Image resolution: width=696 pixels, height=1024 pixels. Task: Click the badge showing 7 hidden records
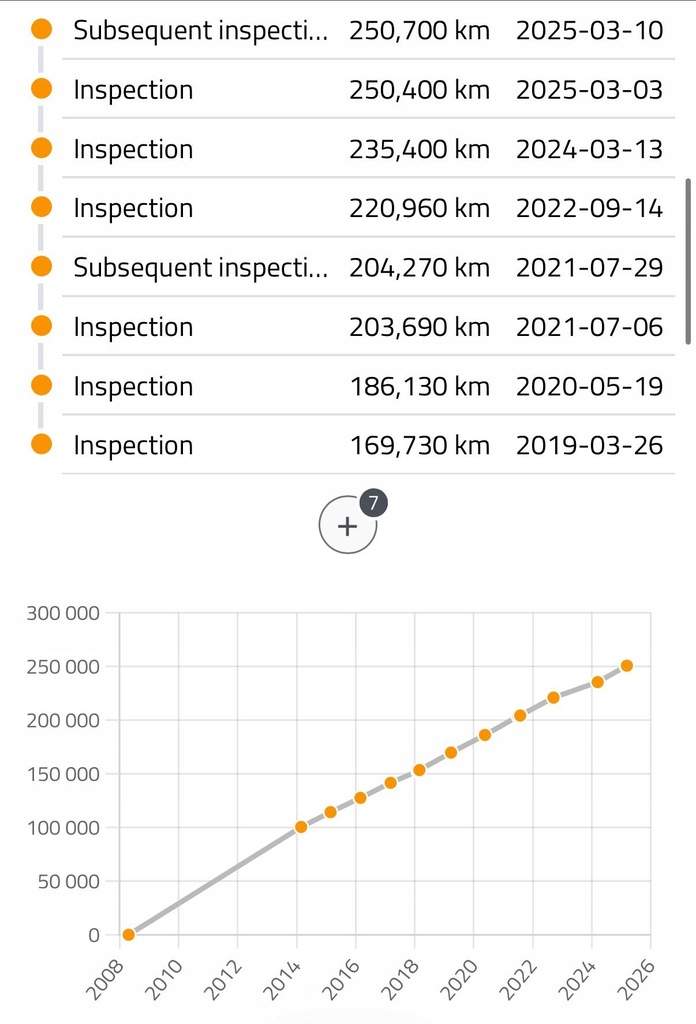373,503
